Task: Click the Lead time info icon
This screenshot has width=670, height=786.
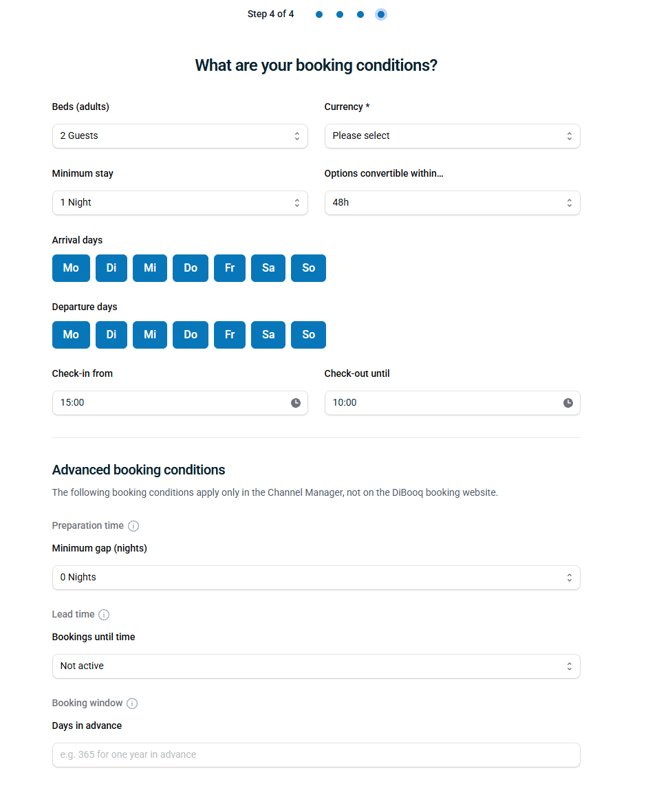Action: 104,615
